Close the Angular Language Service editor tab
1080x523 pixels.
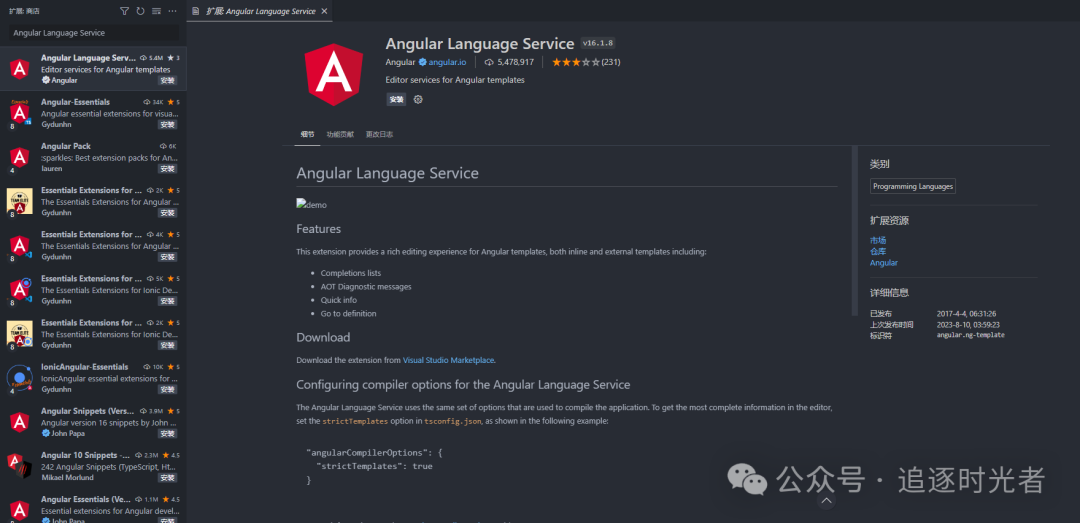tap(324, 11)
